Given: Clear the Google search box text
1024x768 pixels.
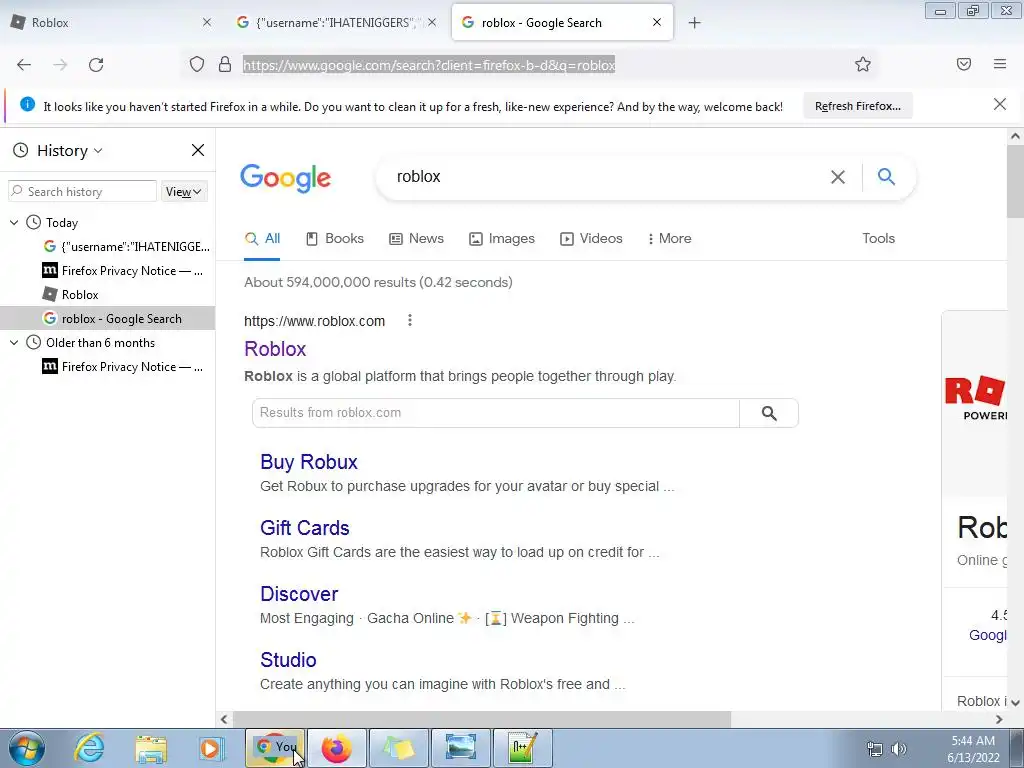Looking at the screenshot, I should [x=838, y=177].
